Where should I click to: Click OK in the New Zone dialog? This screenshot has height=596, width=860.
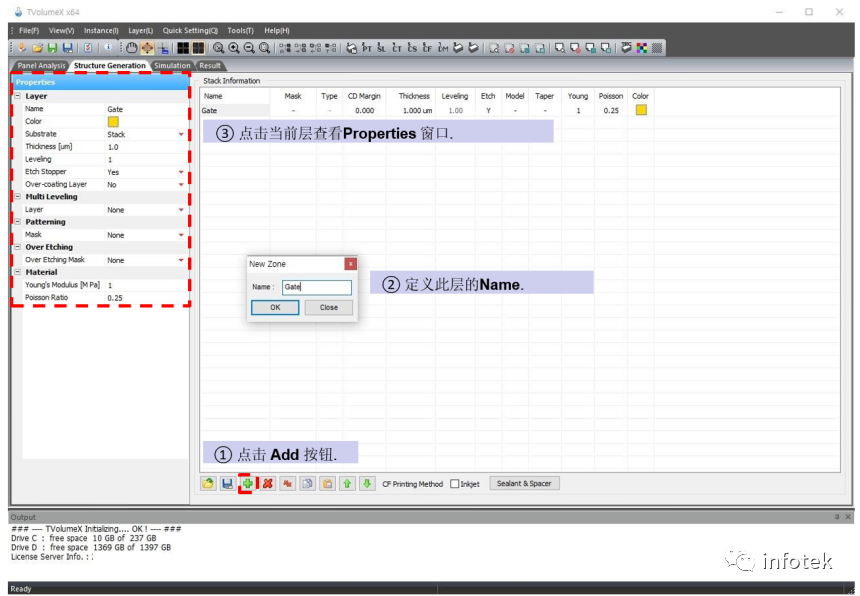point(275,308)
